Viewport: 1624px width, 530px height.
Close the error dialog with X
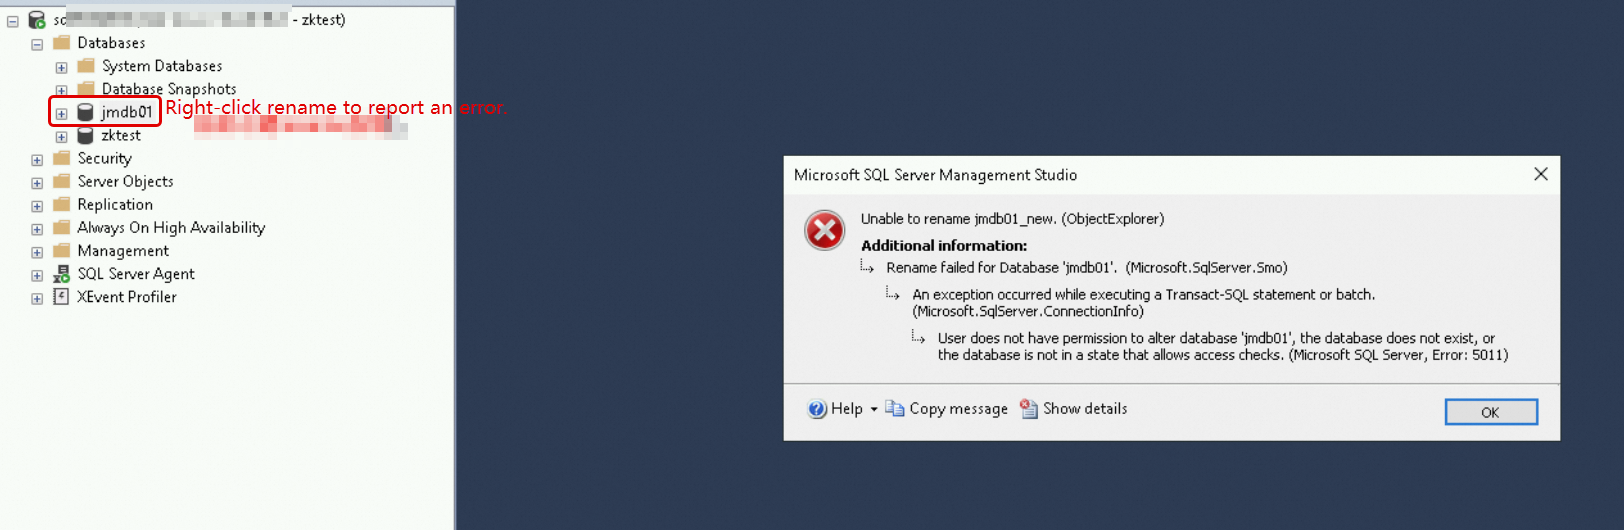1540,174
